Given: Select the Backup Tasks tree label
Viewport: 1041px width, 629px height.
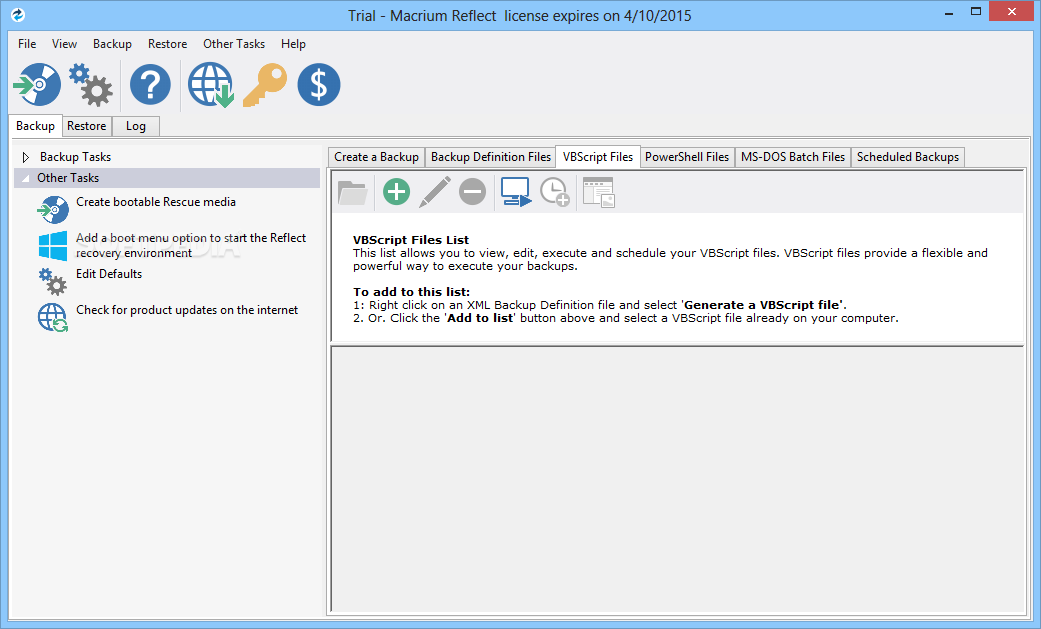Looking at the screenshot, I should (x=76, y=157).
